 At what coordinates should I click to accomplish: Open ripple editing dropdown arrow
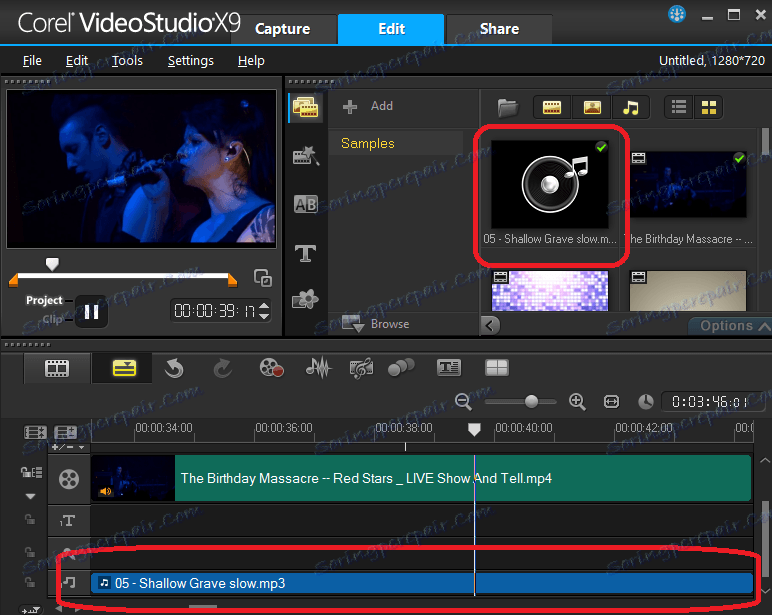(x=31, y=496)
